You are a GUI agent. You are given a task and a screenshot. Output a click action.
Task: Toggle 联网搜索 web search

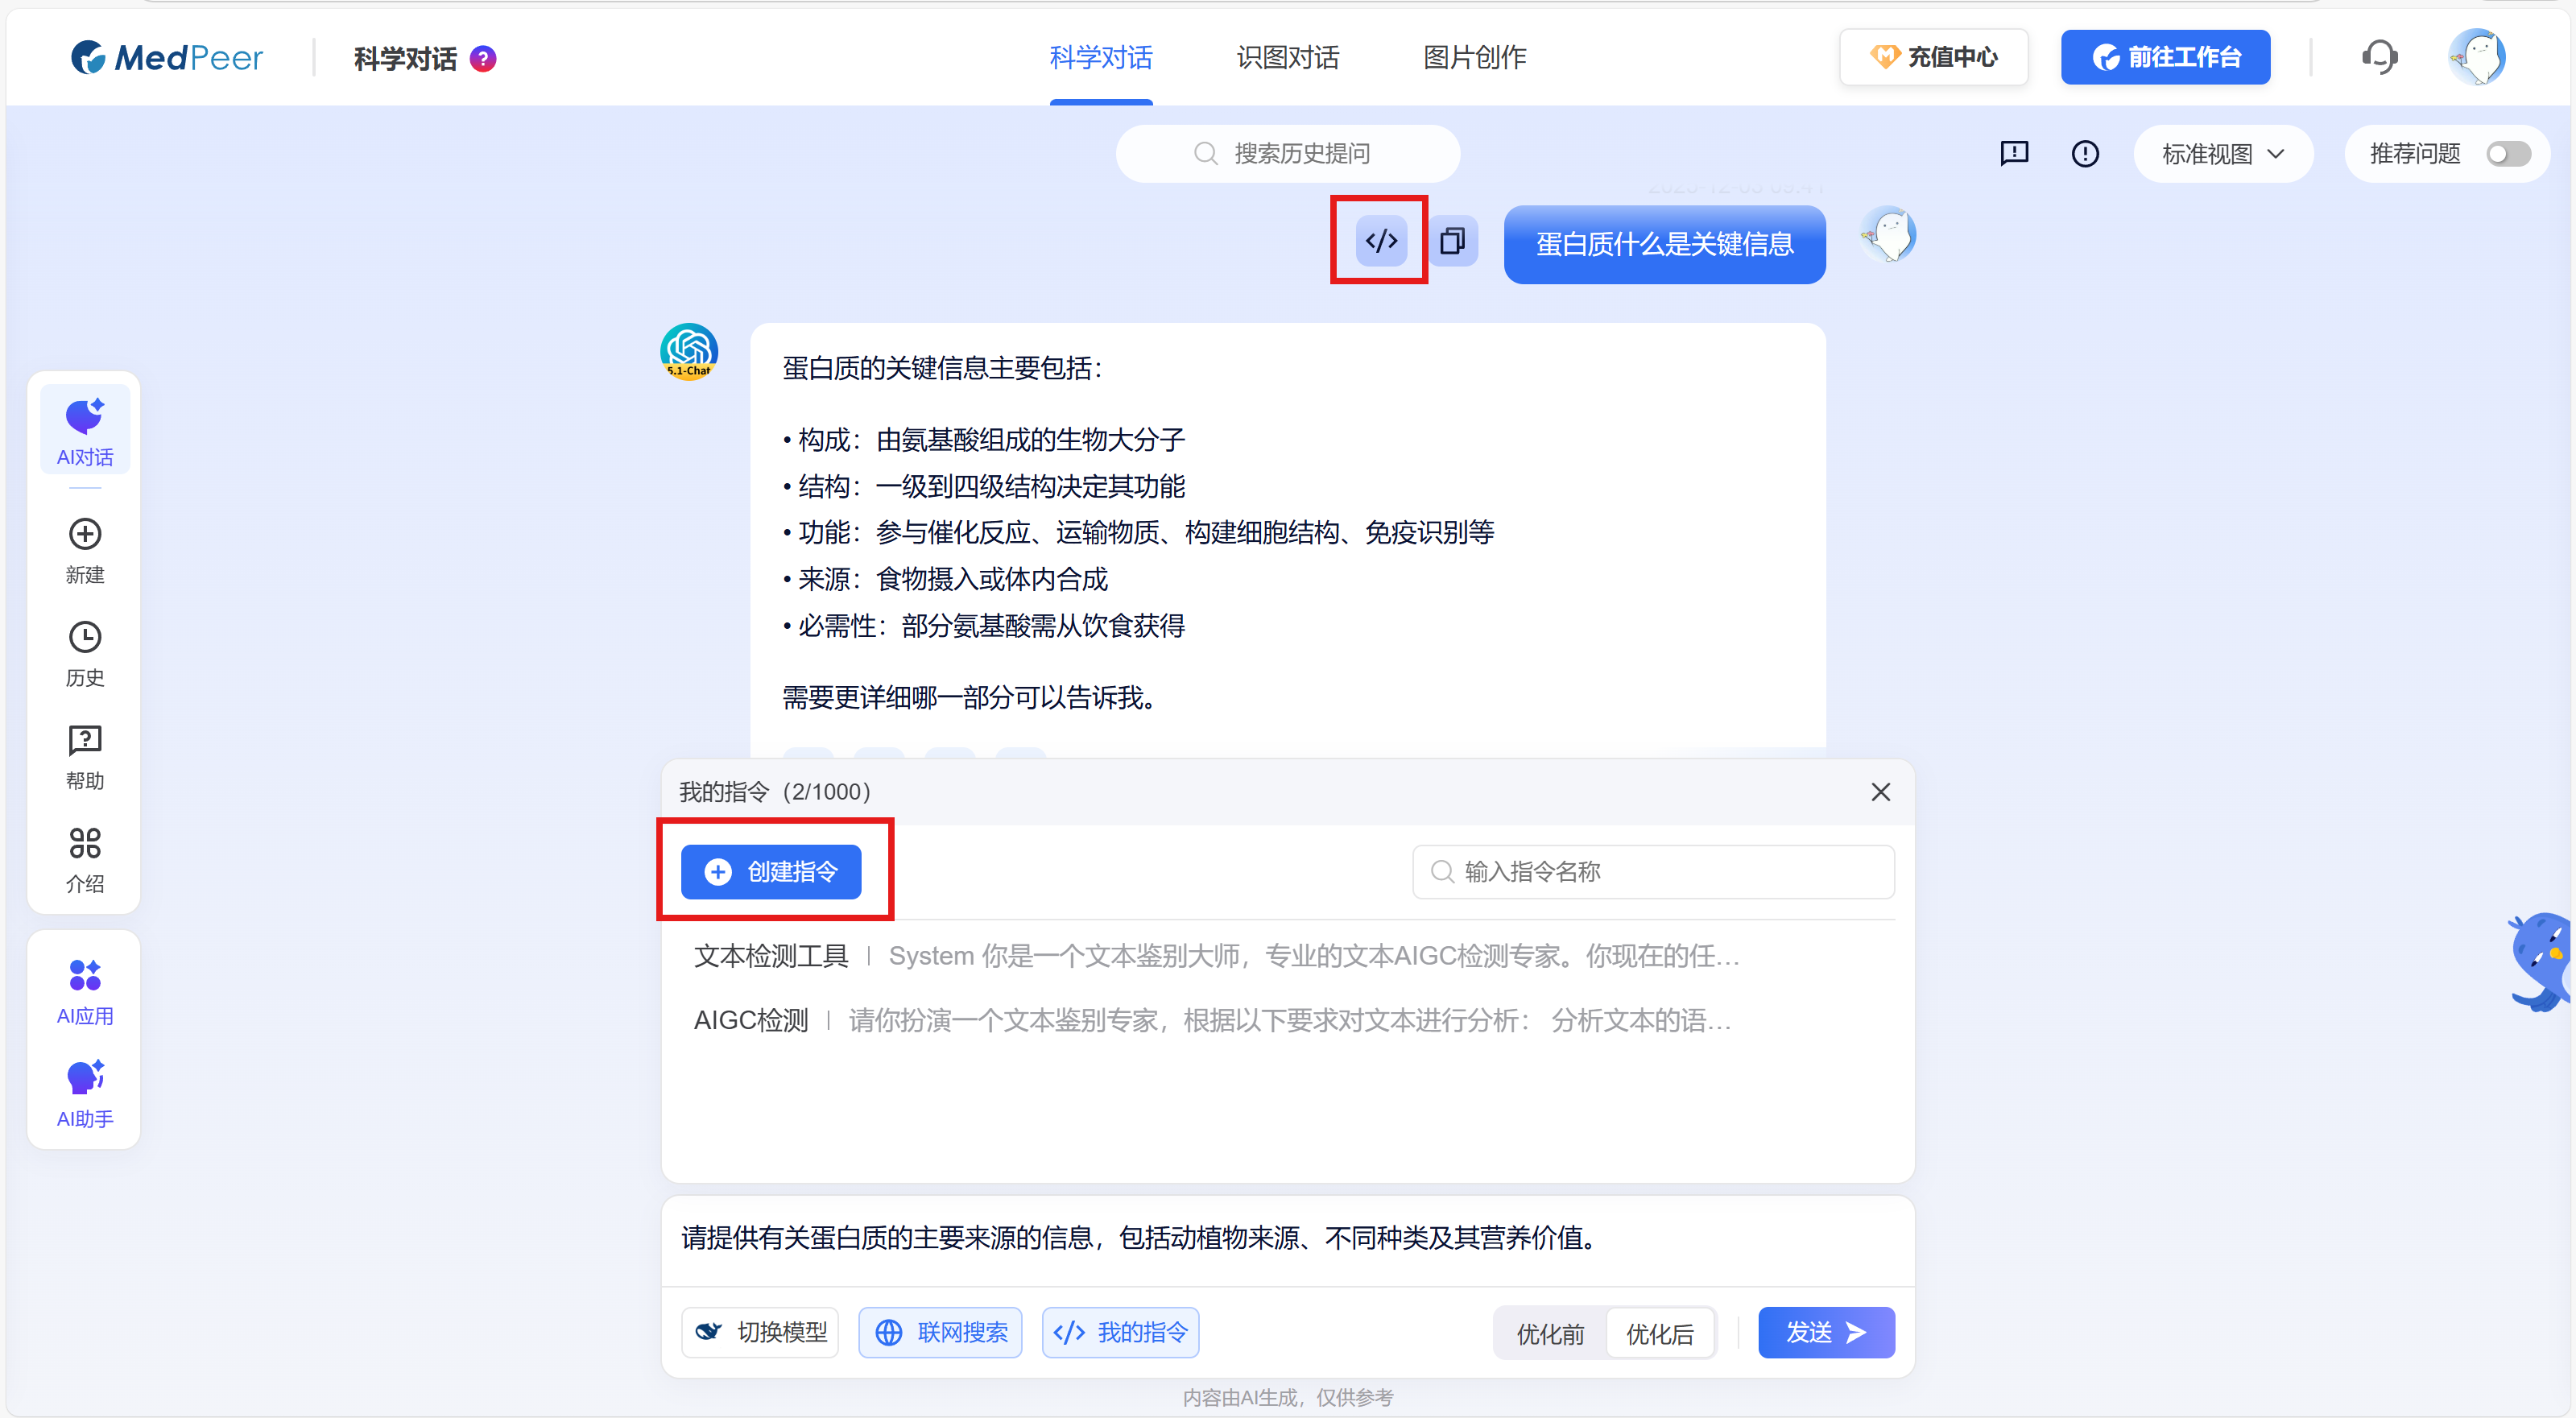click(x=939, y=1332)
